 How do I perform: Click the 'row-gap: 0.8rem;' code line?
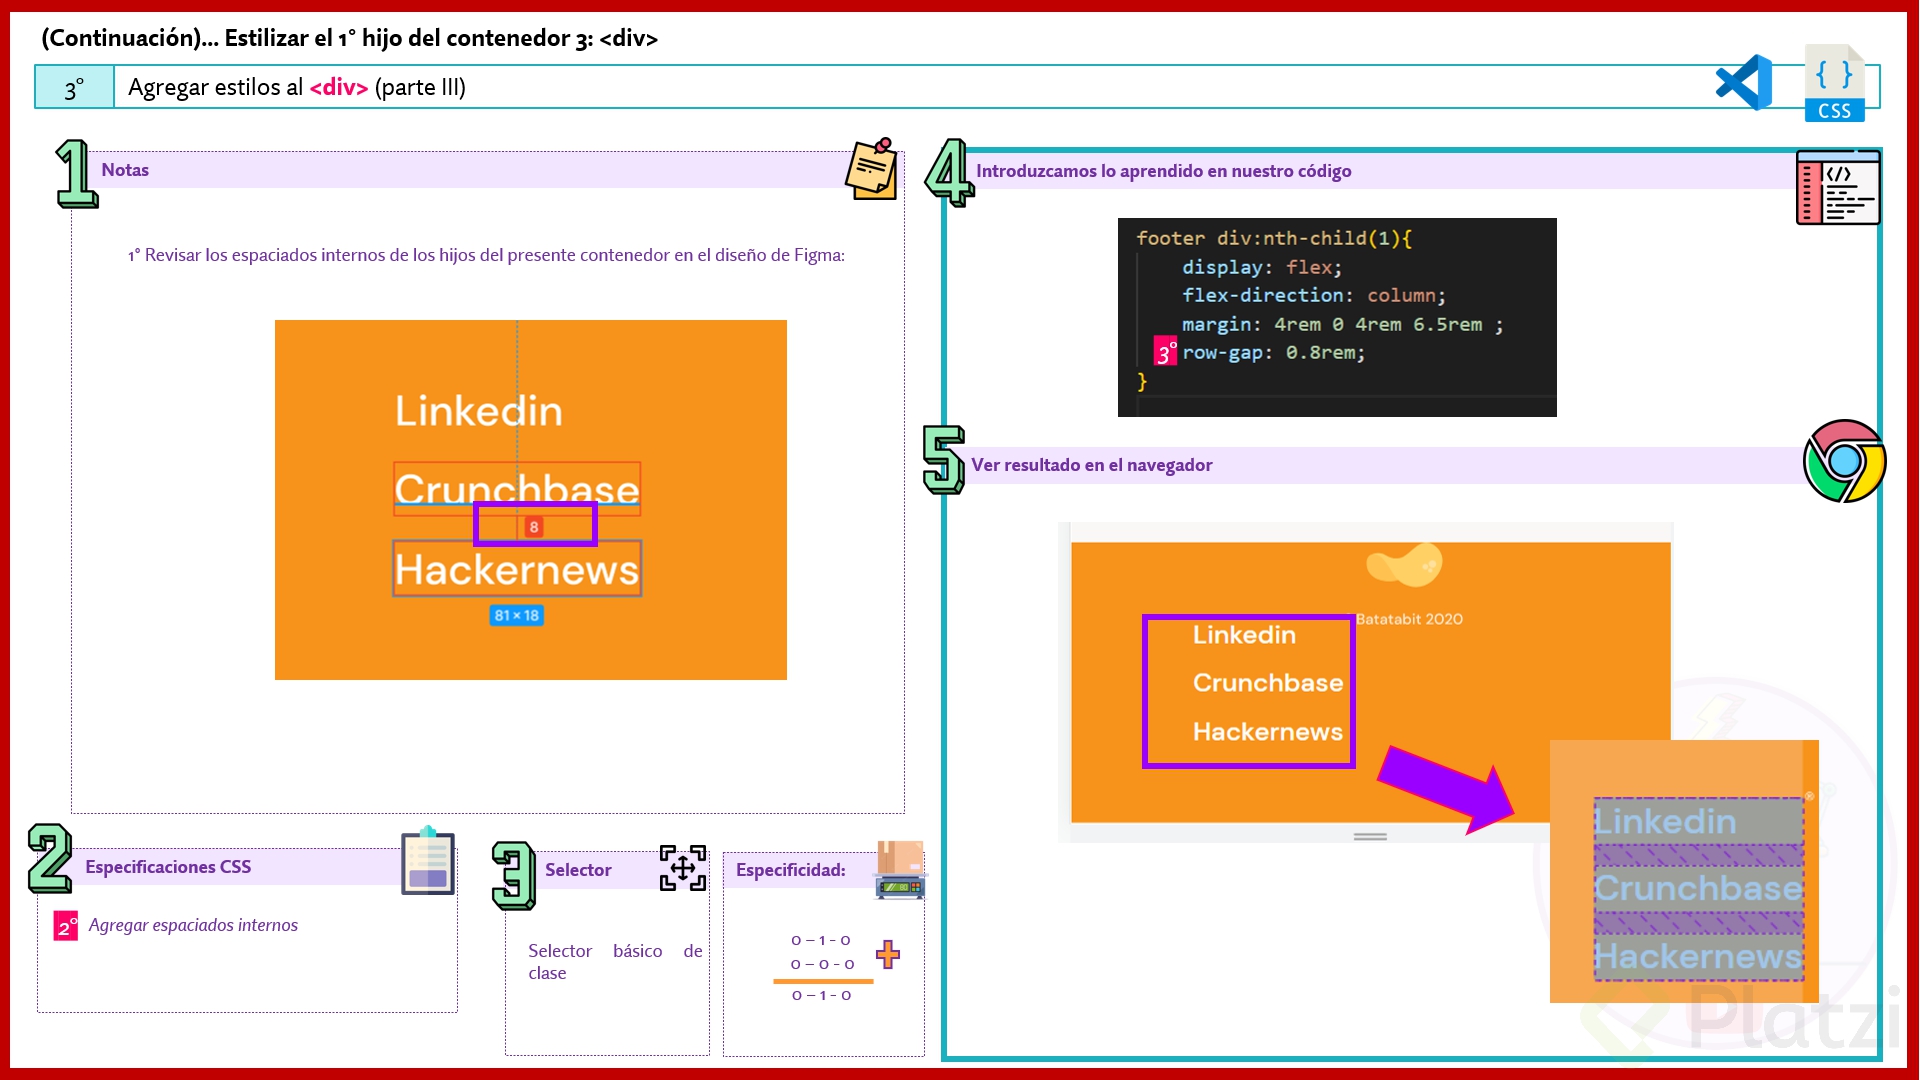tap(1273, 353)
